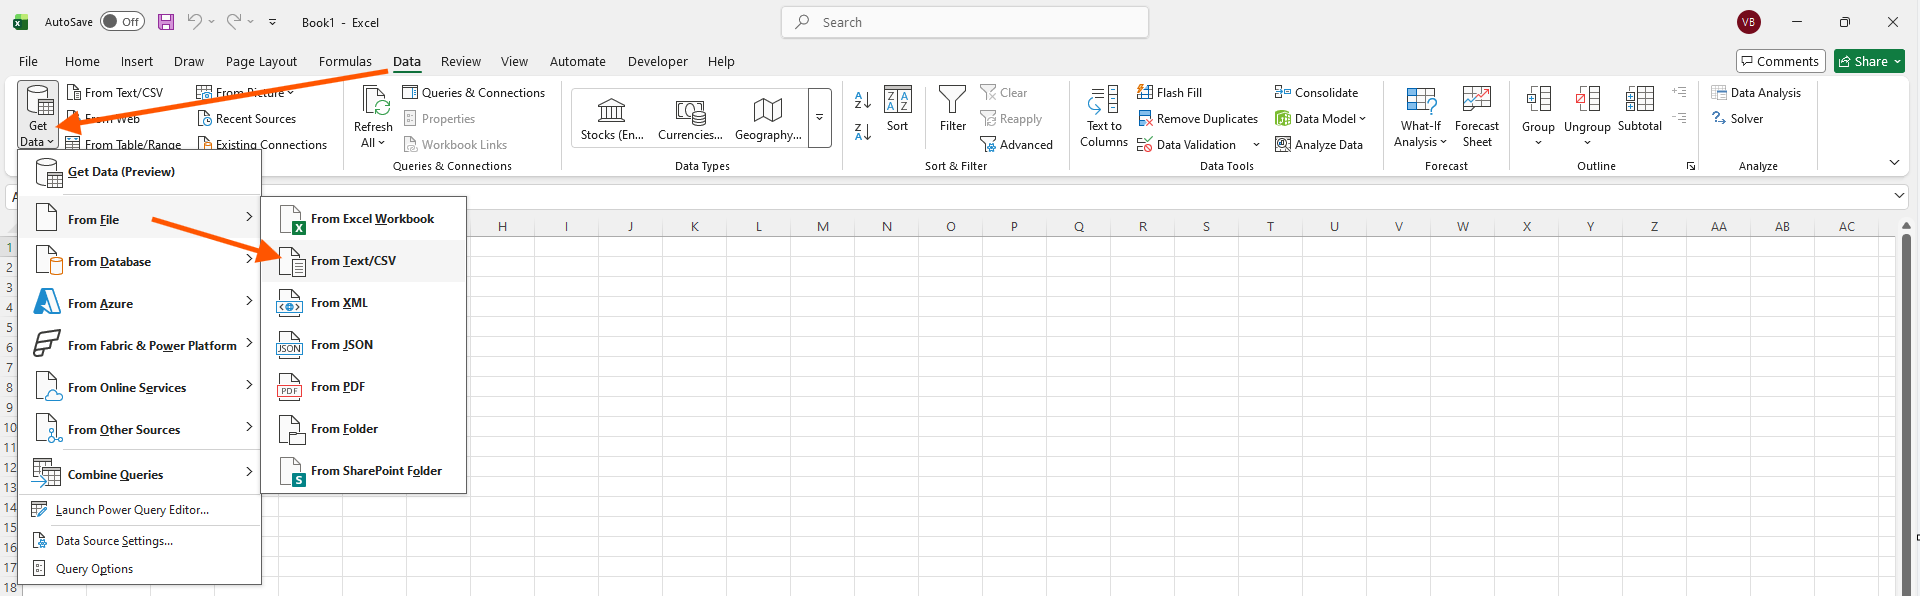
Task: Switch to the Formulas ribbon tab
Action: tap(345, 62)
